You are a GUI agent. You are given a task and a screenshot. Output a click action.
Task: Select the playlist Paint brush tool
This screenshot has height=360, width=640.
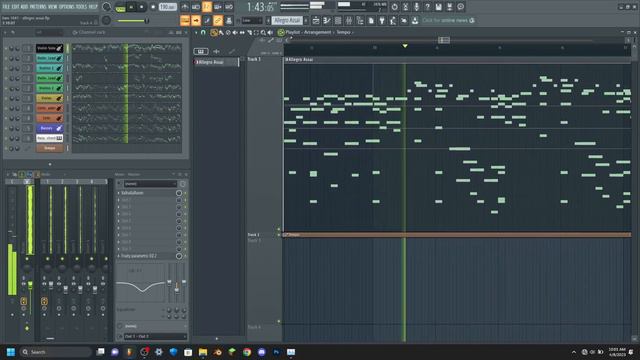[x=221, y=32]
